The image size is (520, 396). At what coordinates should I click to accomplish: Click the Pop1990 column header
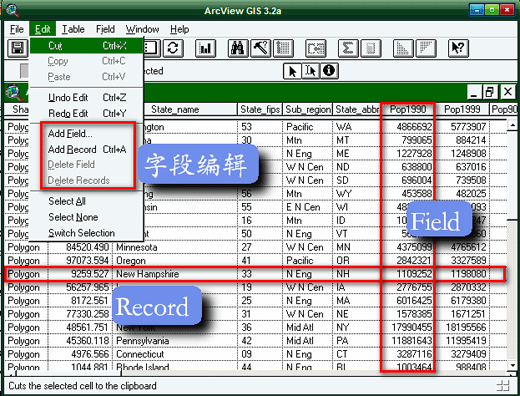click(x=408, y=109)
